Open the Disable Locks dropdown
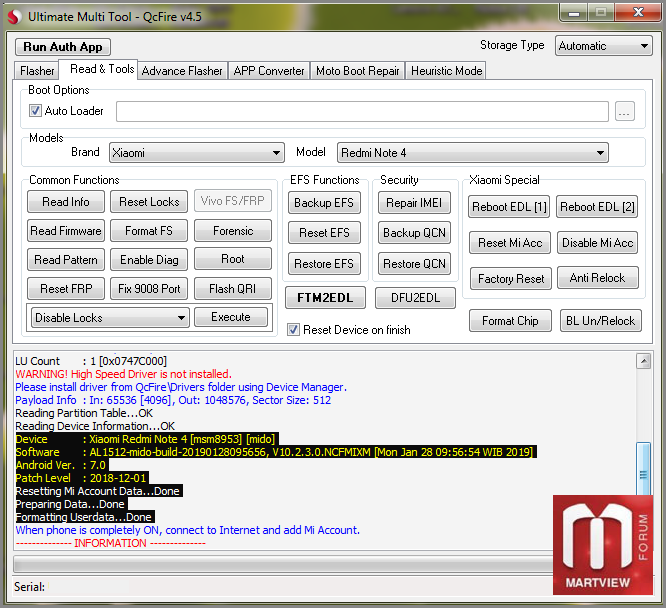Image resolution: width=666 pixels, height=608 pixels. point(110,317)
